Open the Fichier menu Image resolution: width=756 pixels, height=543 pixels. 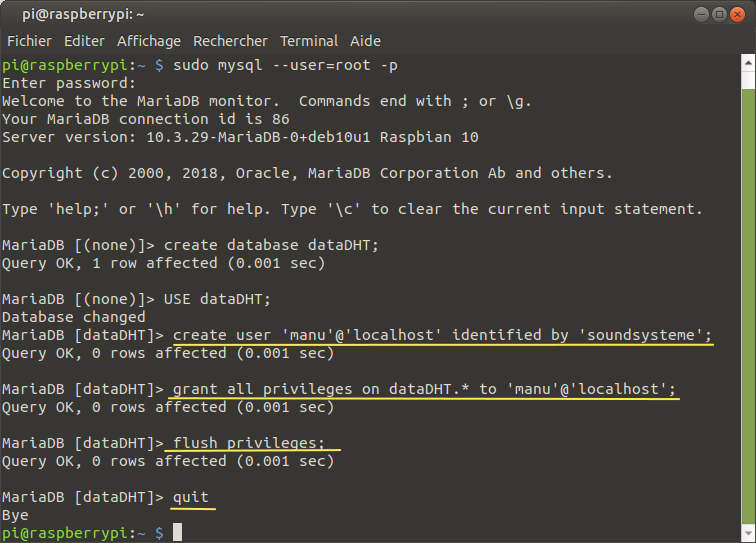29,41
